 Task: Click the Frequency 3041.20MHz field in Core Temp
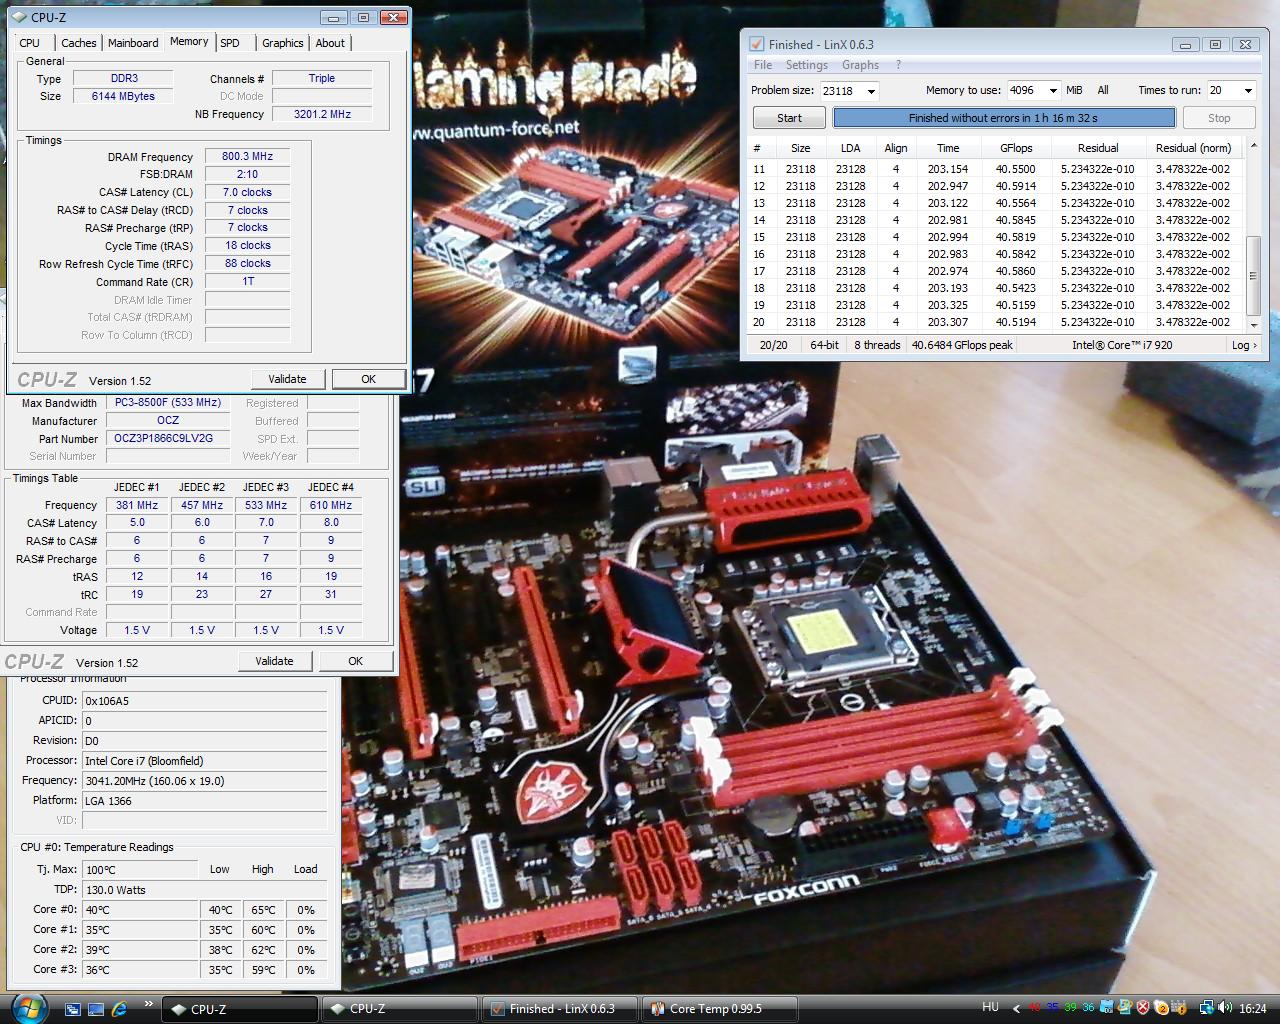[203, 781]
